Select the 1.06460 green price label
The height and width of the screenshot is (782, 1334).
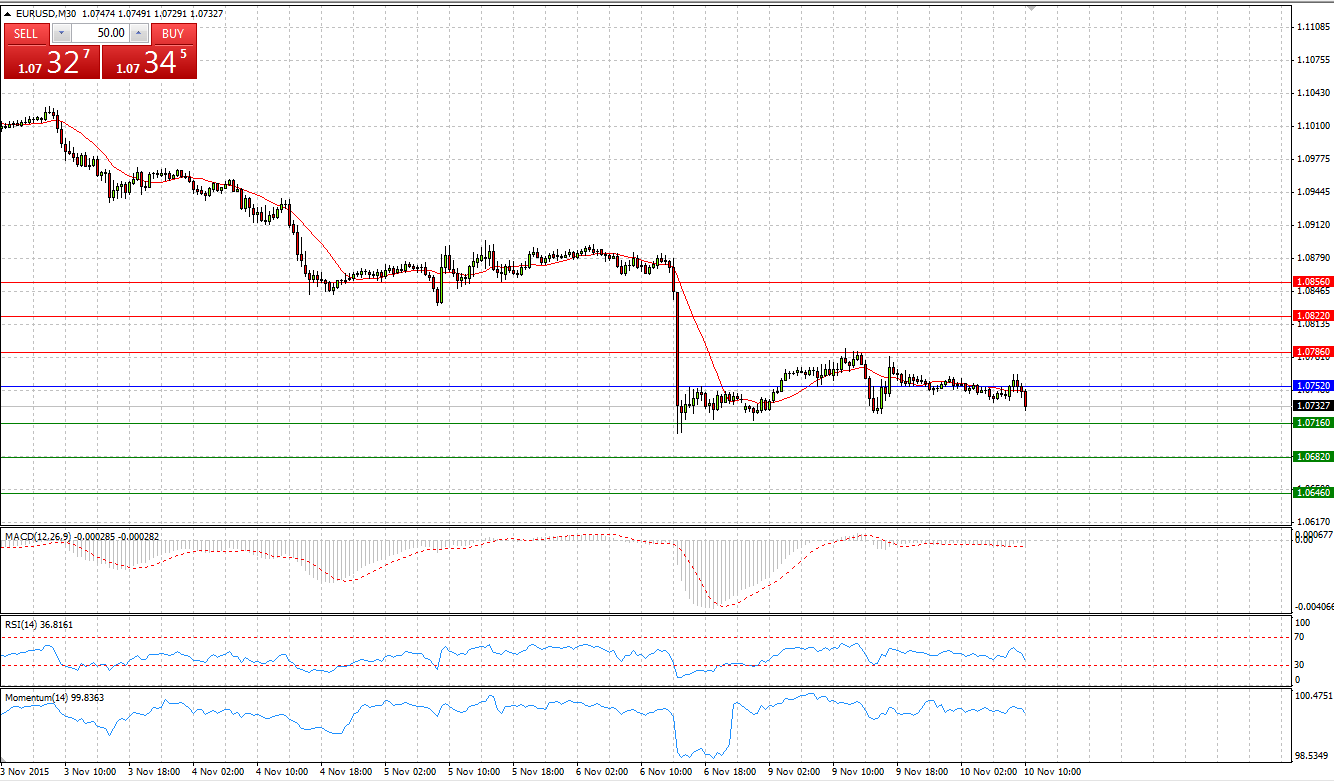(1312, 492)
